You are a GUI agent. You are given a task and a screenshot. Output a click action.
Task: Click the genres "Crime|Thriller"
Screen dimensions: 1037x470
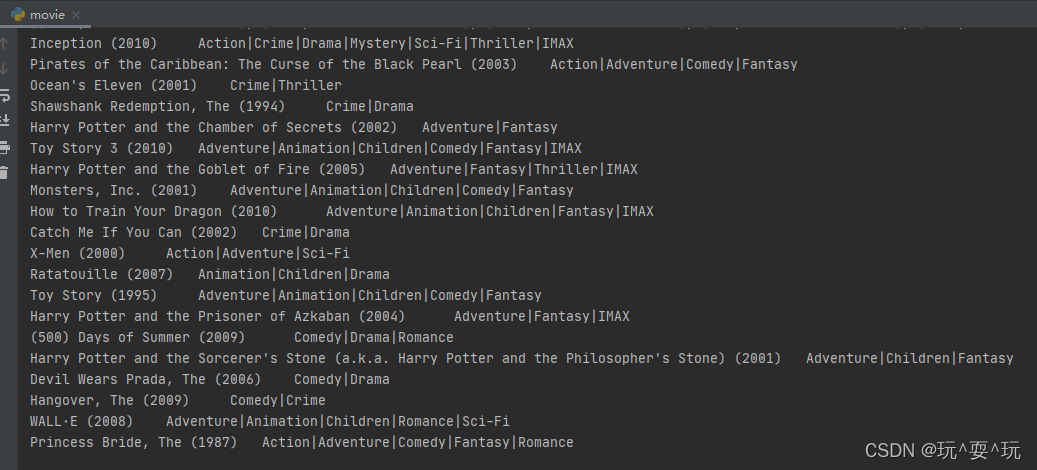(286, 86)
